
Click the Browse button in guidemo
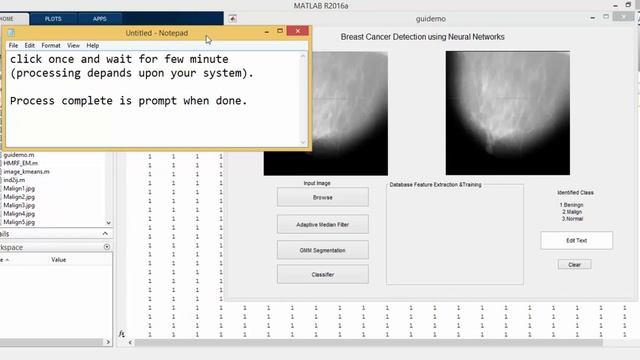coord(322,197)
